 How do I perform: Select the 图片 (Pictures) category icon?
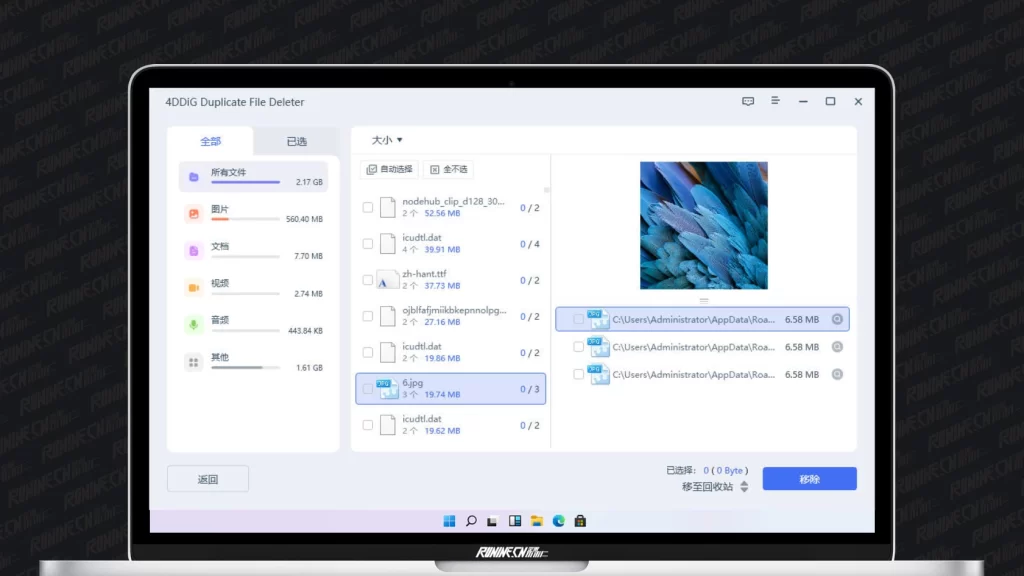tap(193, 214)
